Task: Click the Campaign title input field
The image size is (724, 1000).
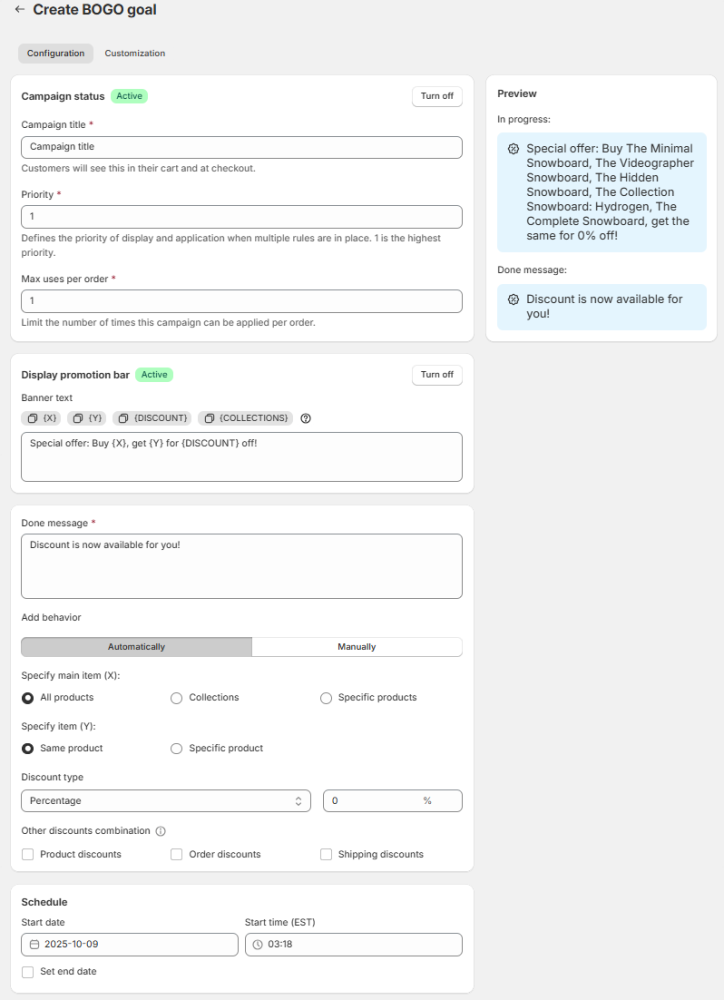Action: 241,147
